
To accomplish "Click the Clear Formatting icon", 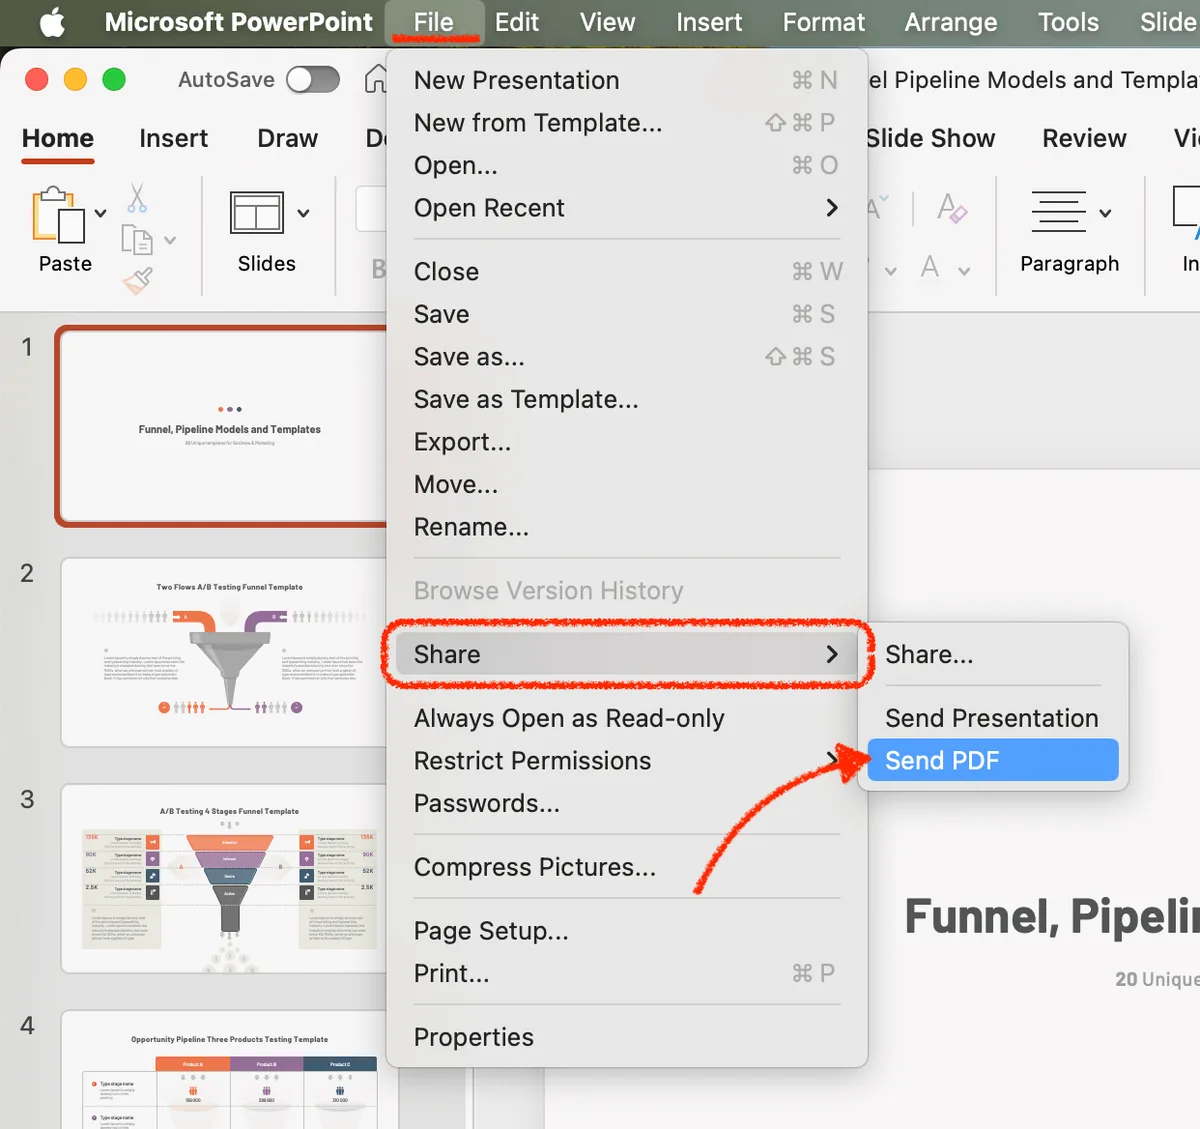I will point(951,209).
